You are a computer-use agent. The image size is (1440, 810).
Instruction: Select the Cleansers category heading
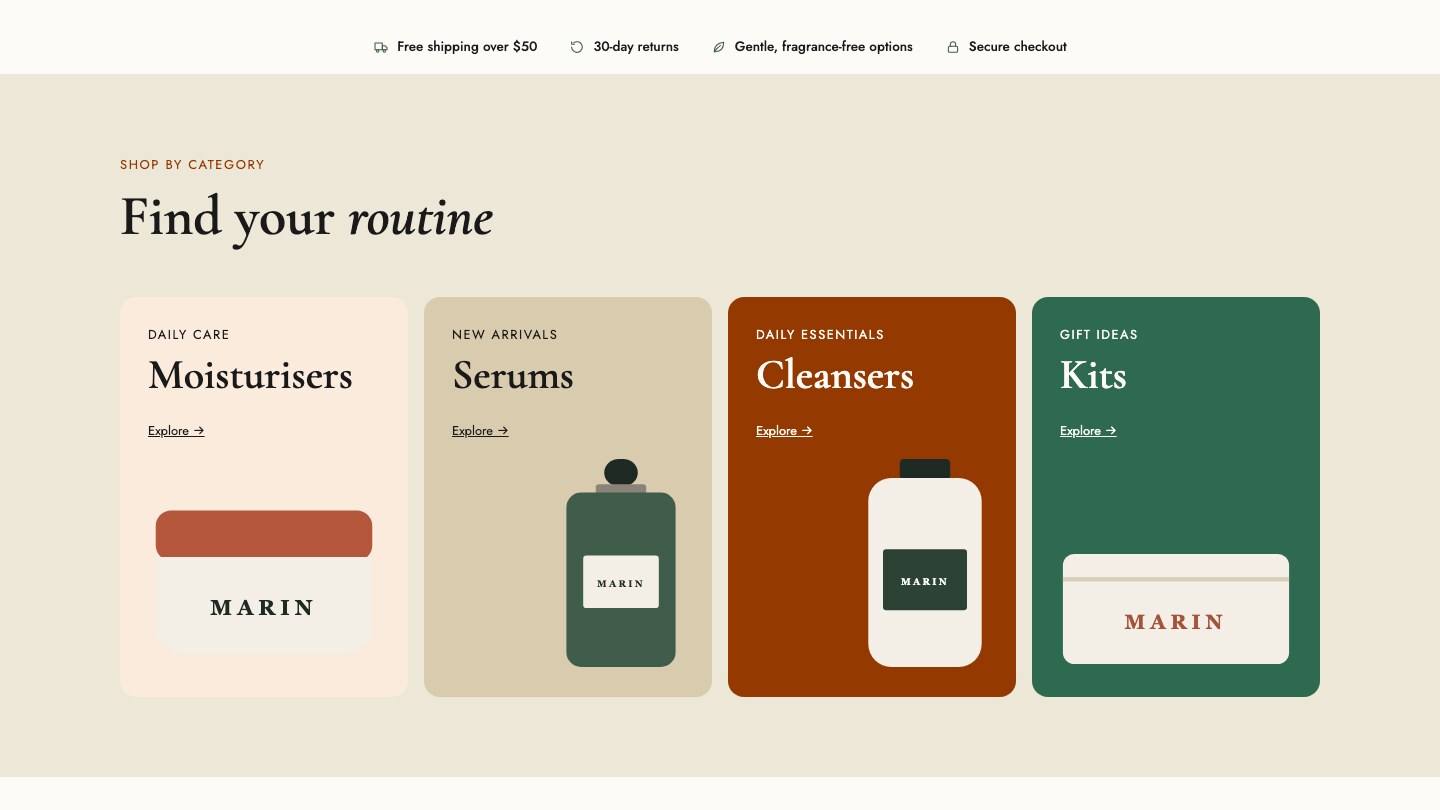tap(835, 376)
